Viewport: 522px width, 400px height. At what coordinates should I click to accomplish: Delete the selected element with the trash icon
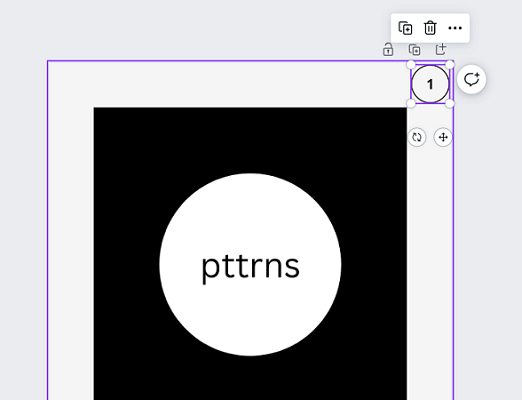coord(430,28)
